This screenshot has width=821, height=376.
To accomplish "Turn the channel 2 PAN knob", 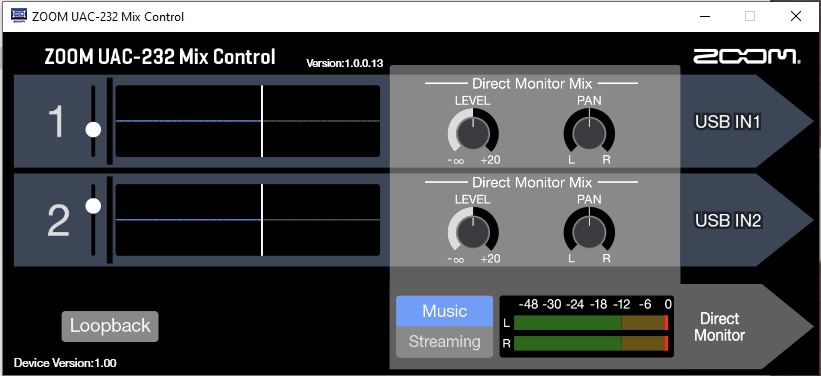I will click(x=589, y=231).
